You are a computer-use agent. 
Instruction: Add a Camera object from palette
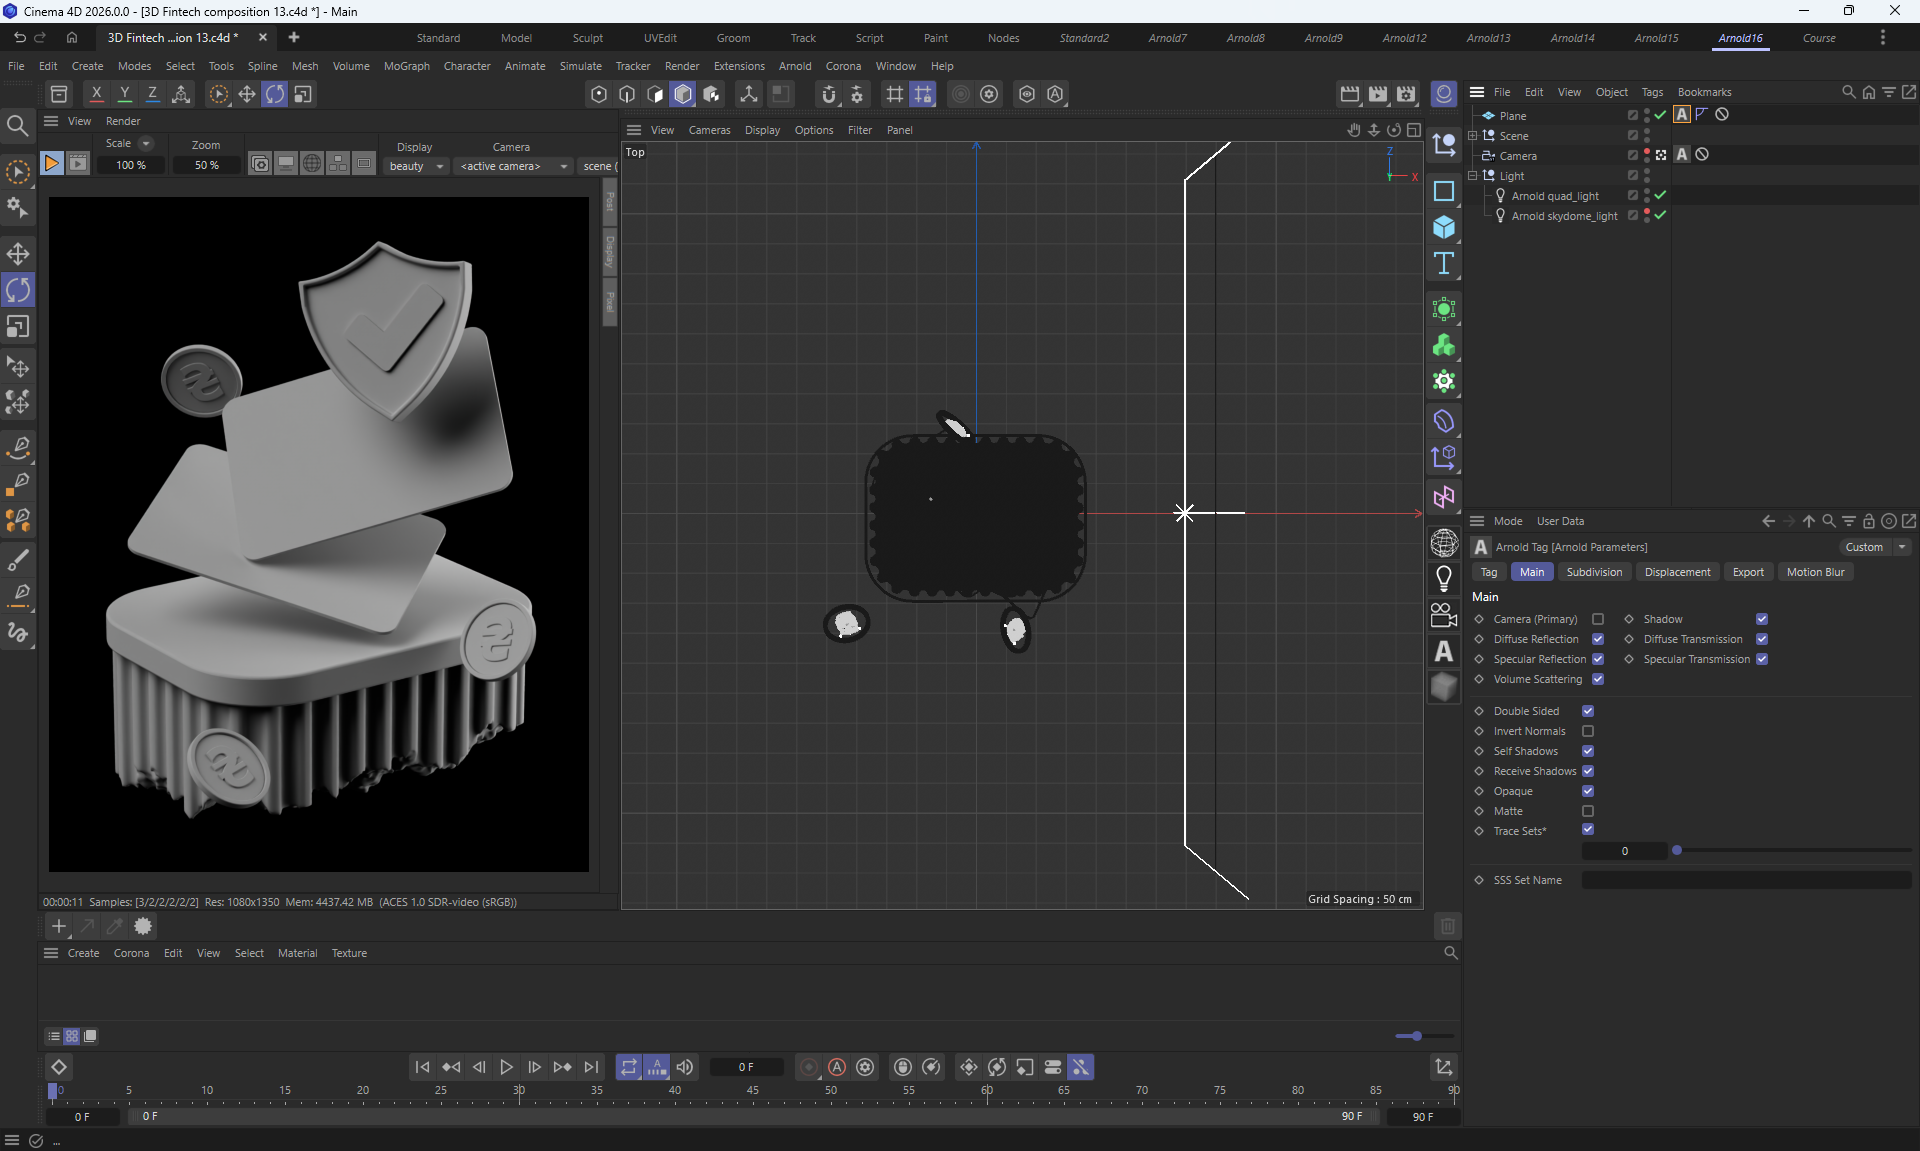click(x=1443, y=614)
